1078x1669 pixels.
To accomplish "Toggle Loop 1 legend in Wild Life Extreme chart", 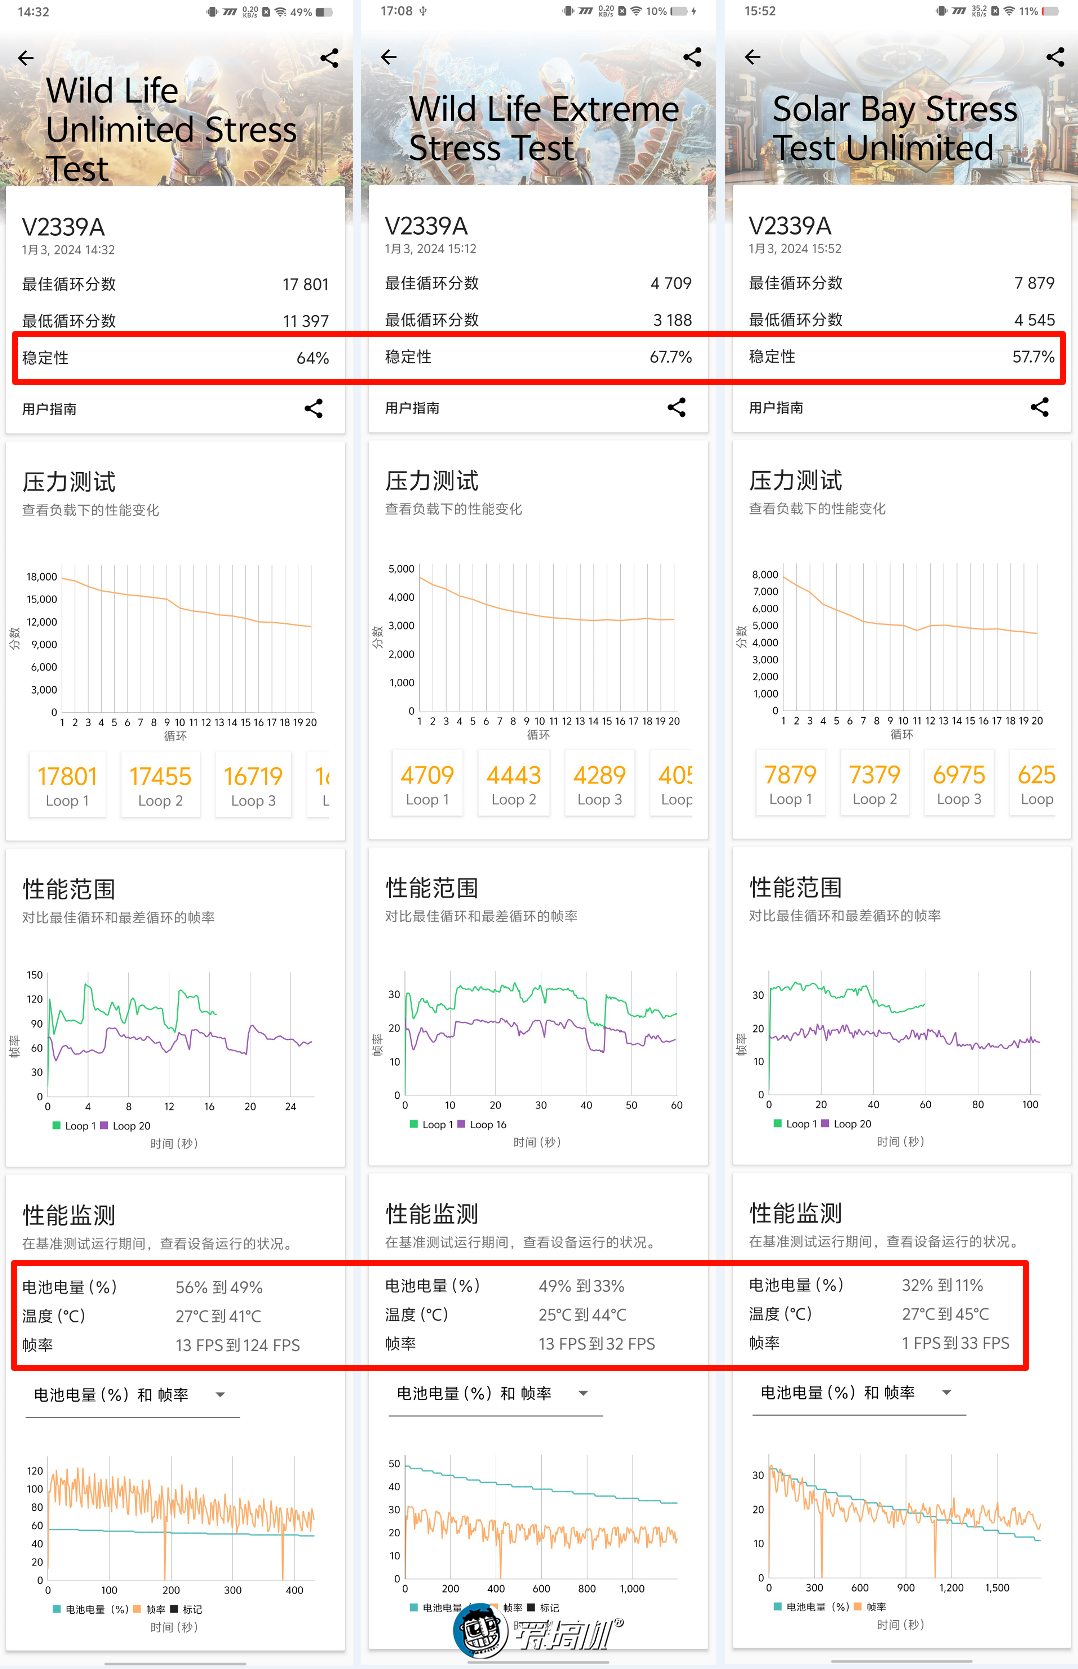I will tap(431, 1125).
